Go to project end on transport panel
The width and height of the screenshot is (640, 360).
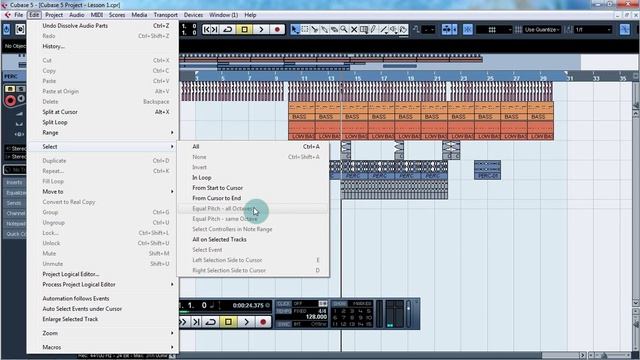pos(196,322)
